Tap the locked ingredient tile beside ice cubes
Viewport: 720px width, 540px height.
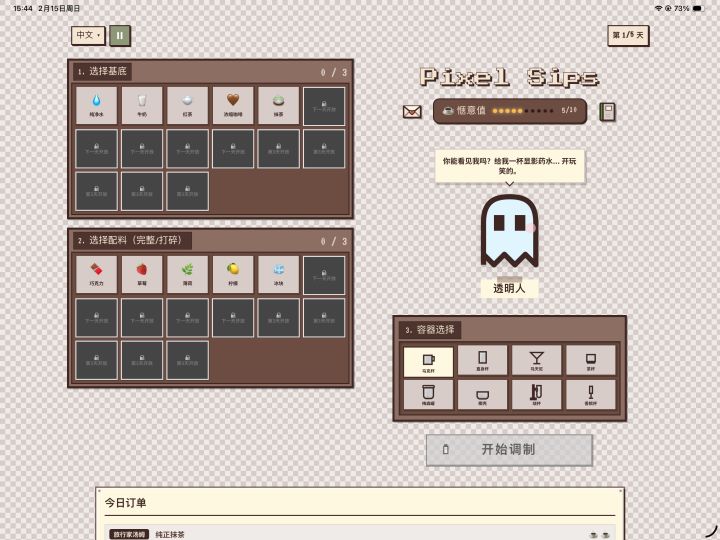[324, 275]
